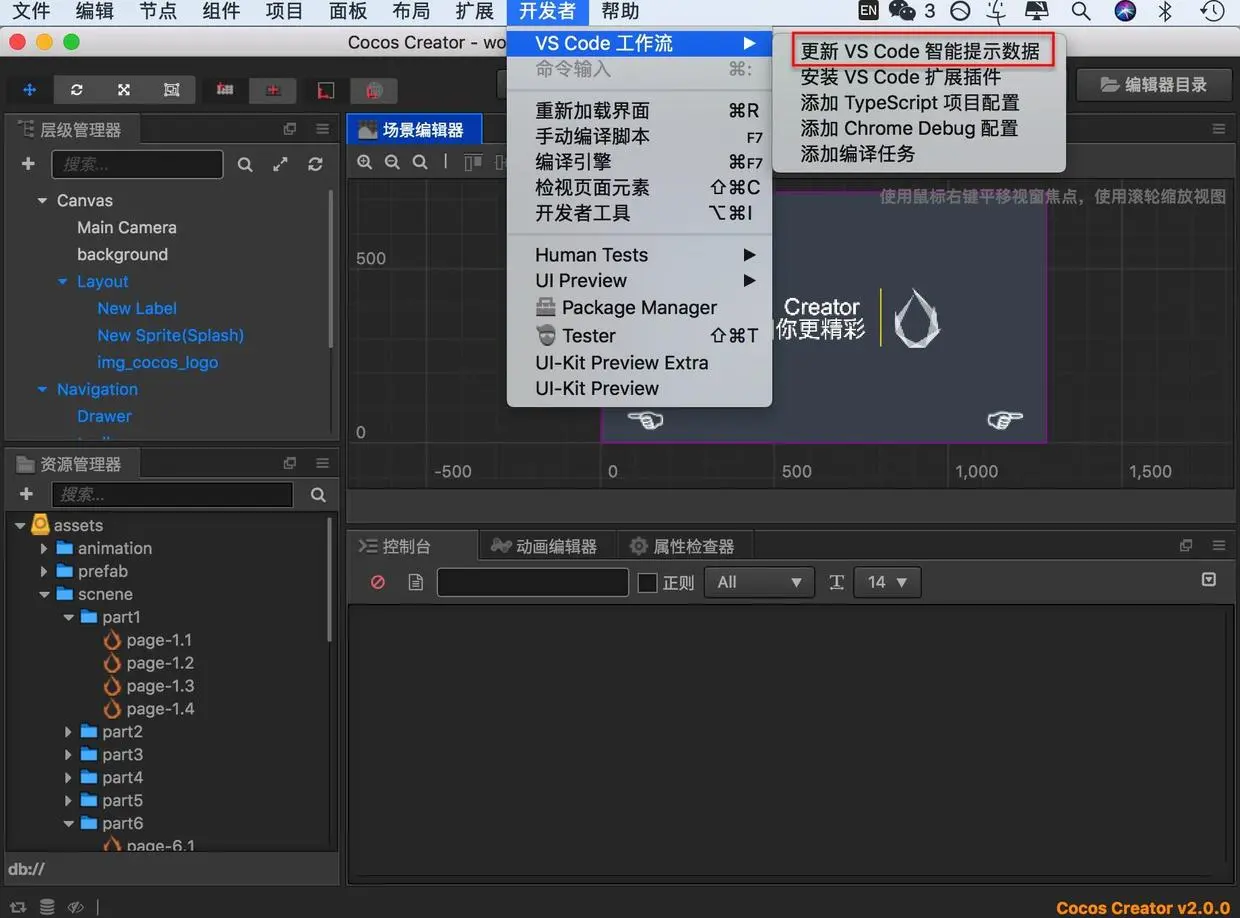Select the Scale transform tool
This screenshot has width=1240, height=918.
[122, 89]
